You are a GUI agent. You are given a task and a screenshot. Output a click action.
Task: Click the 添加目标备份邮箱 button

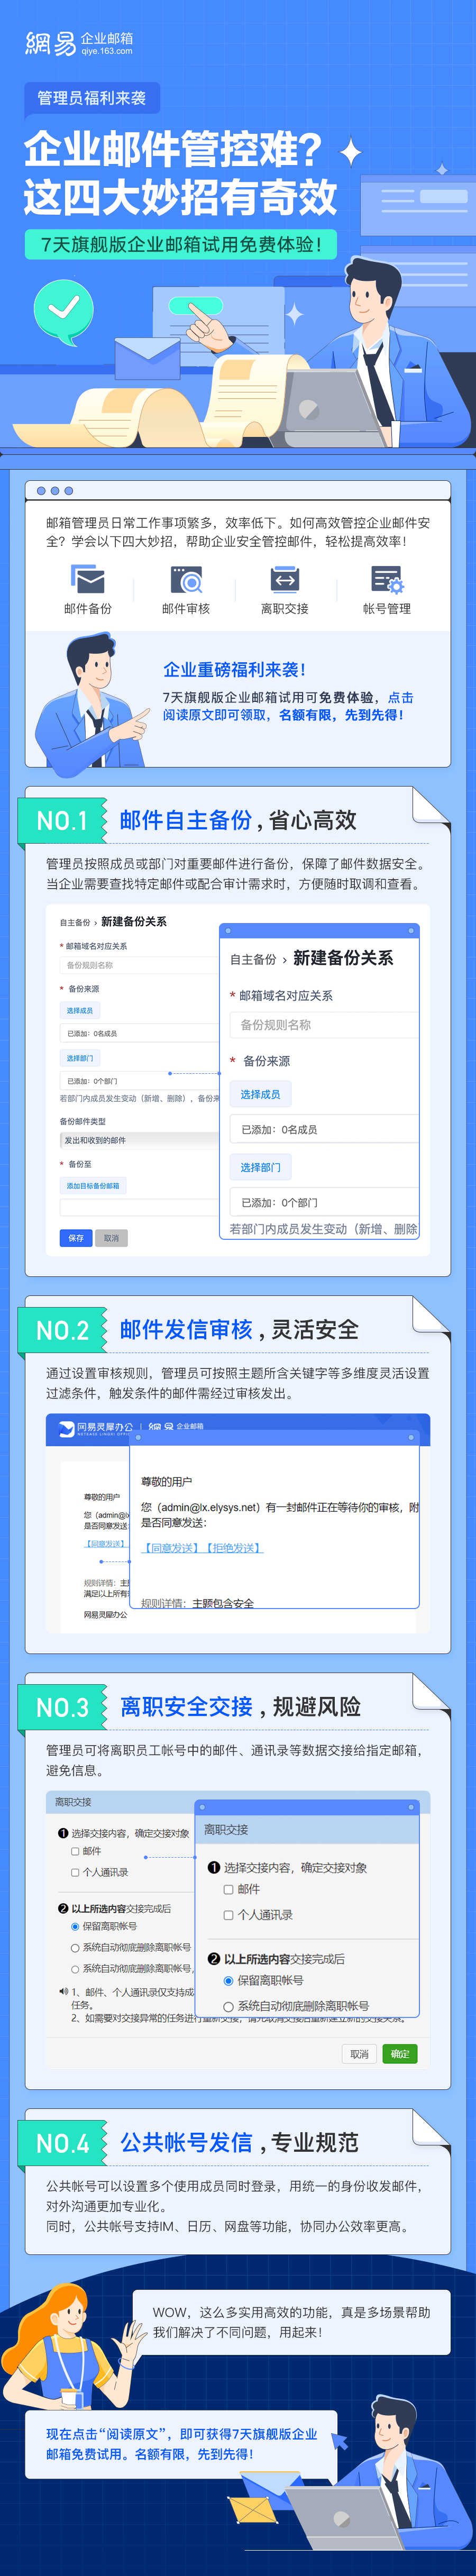pyautogui.click(x=93, y=1186)
